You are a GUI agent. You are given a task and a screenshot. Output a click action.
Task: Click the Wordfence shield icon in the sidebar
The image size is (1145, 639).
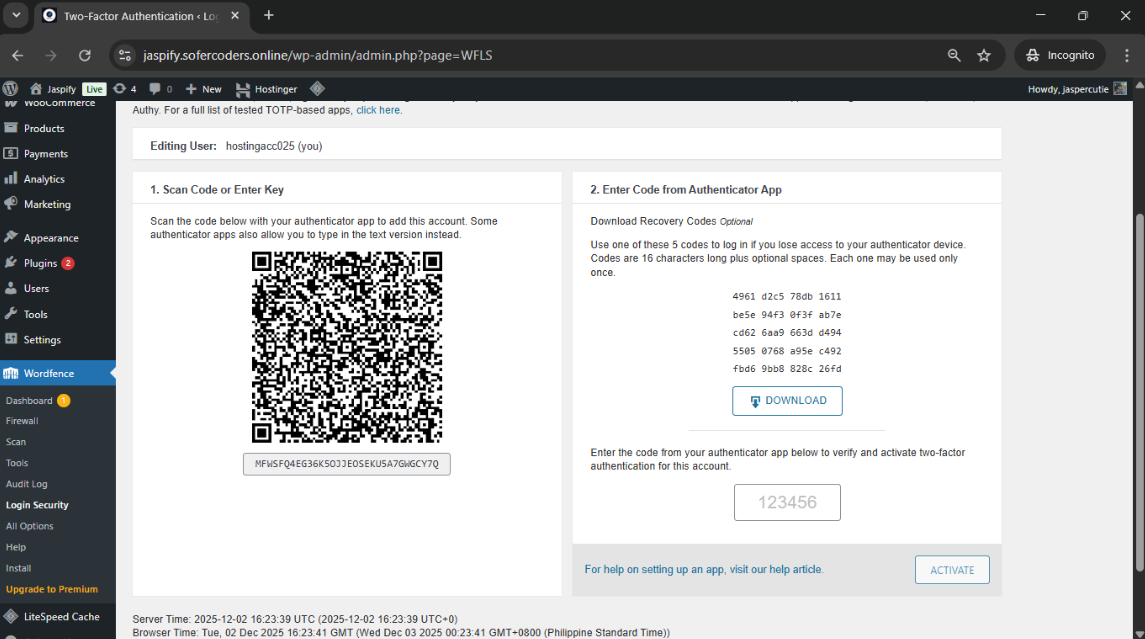(11, 372)
